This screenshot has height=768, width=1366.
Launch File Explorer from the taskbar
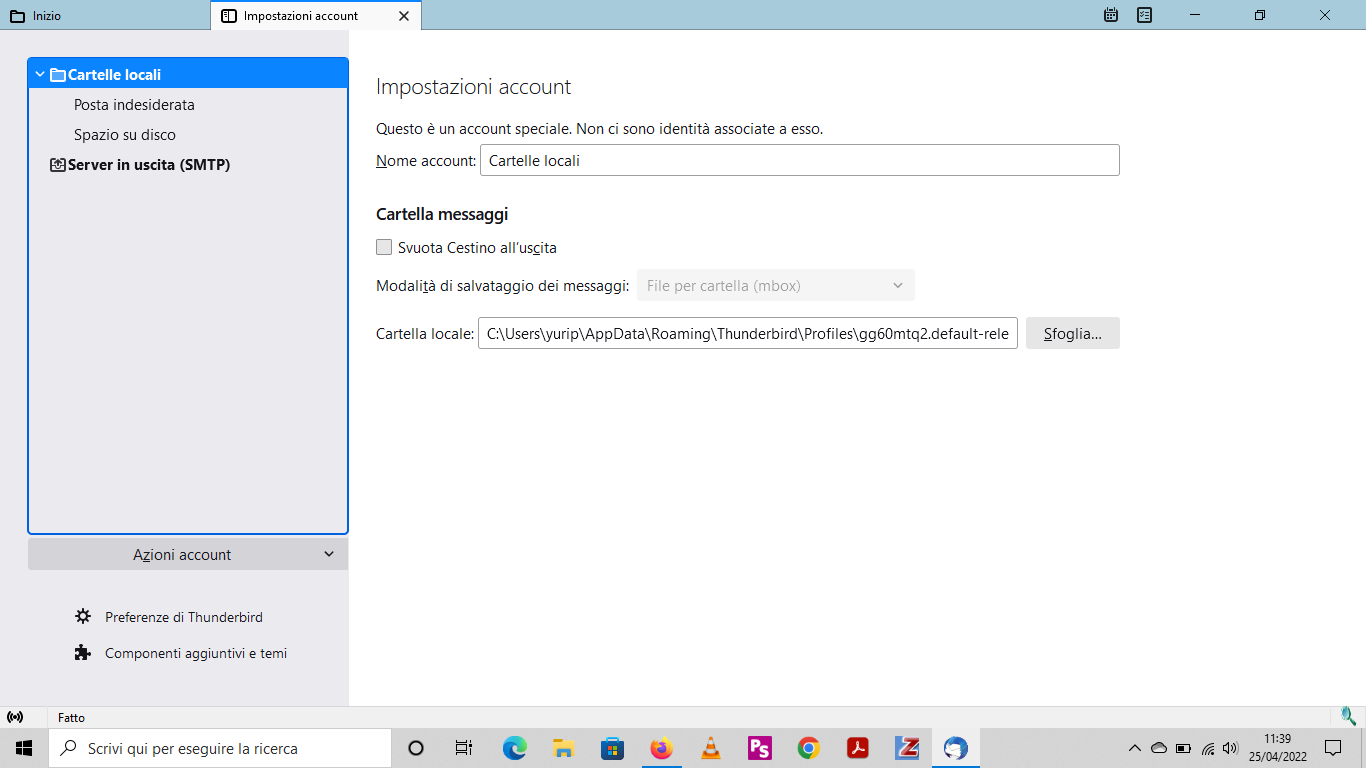tap(564, 748)
